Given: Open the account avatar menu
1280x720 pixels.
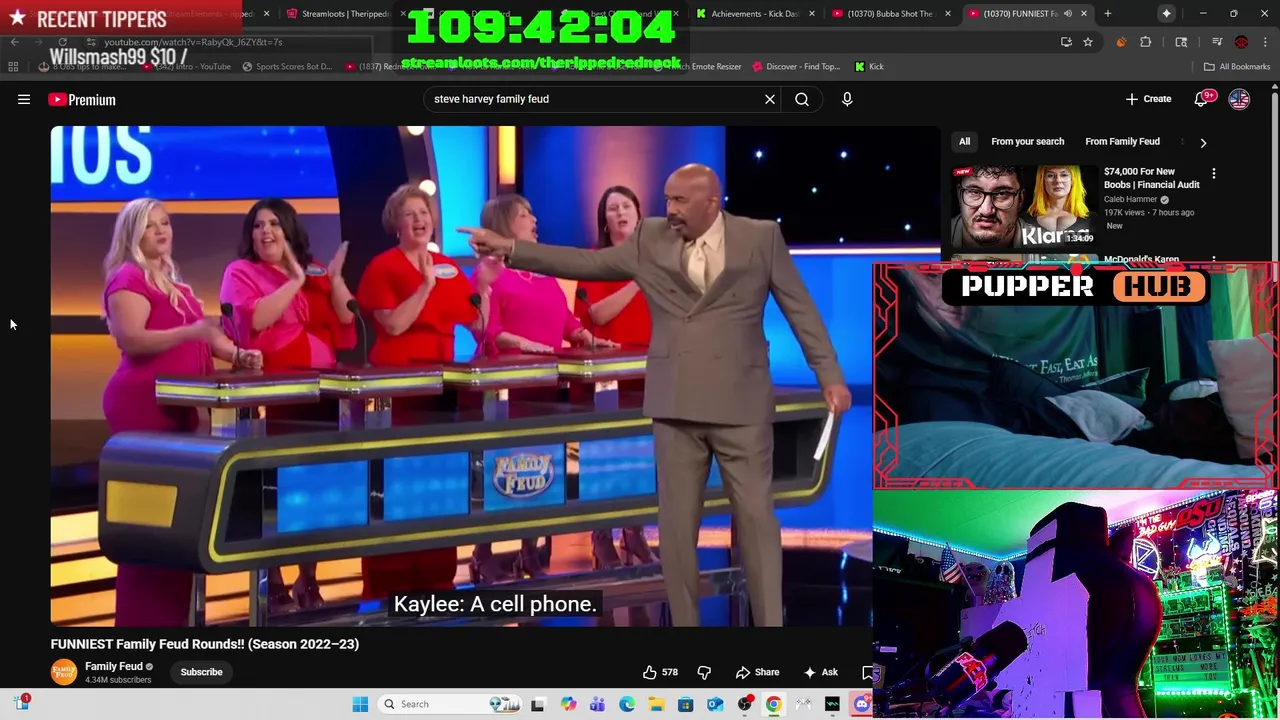Looking at the screenshot, I should click(x=1239, y=99).
